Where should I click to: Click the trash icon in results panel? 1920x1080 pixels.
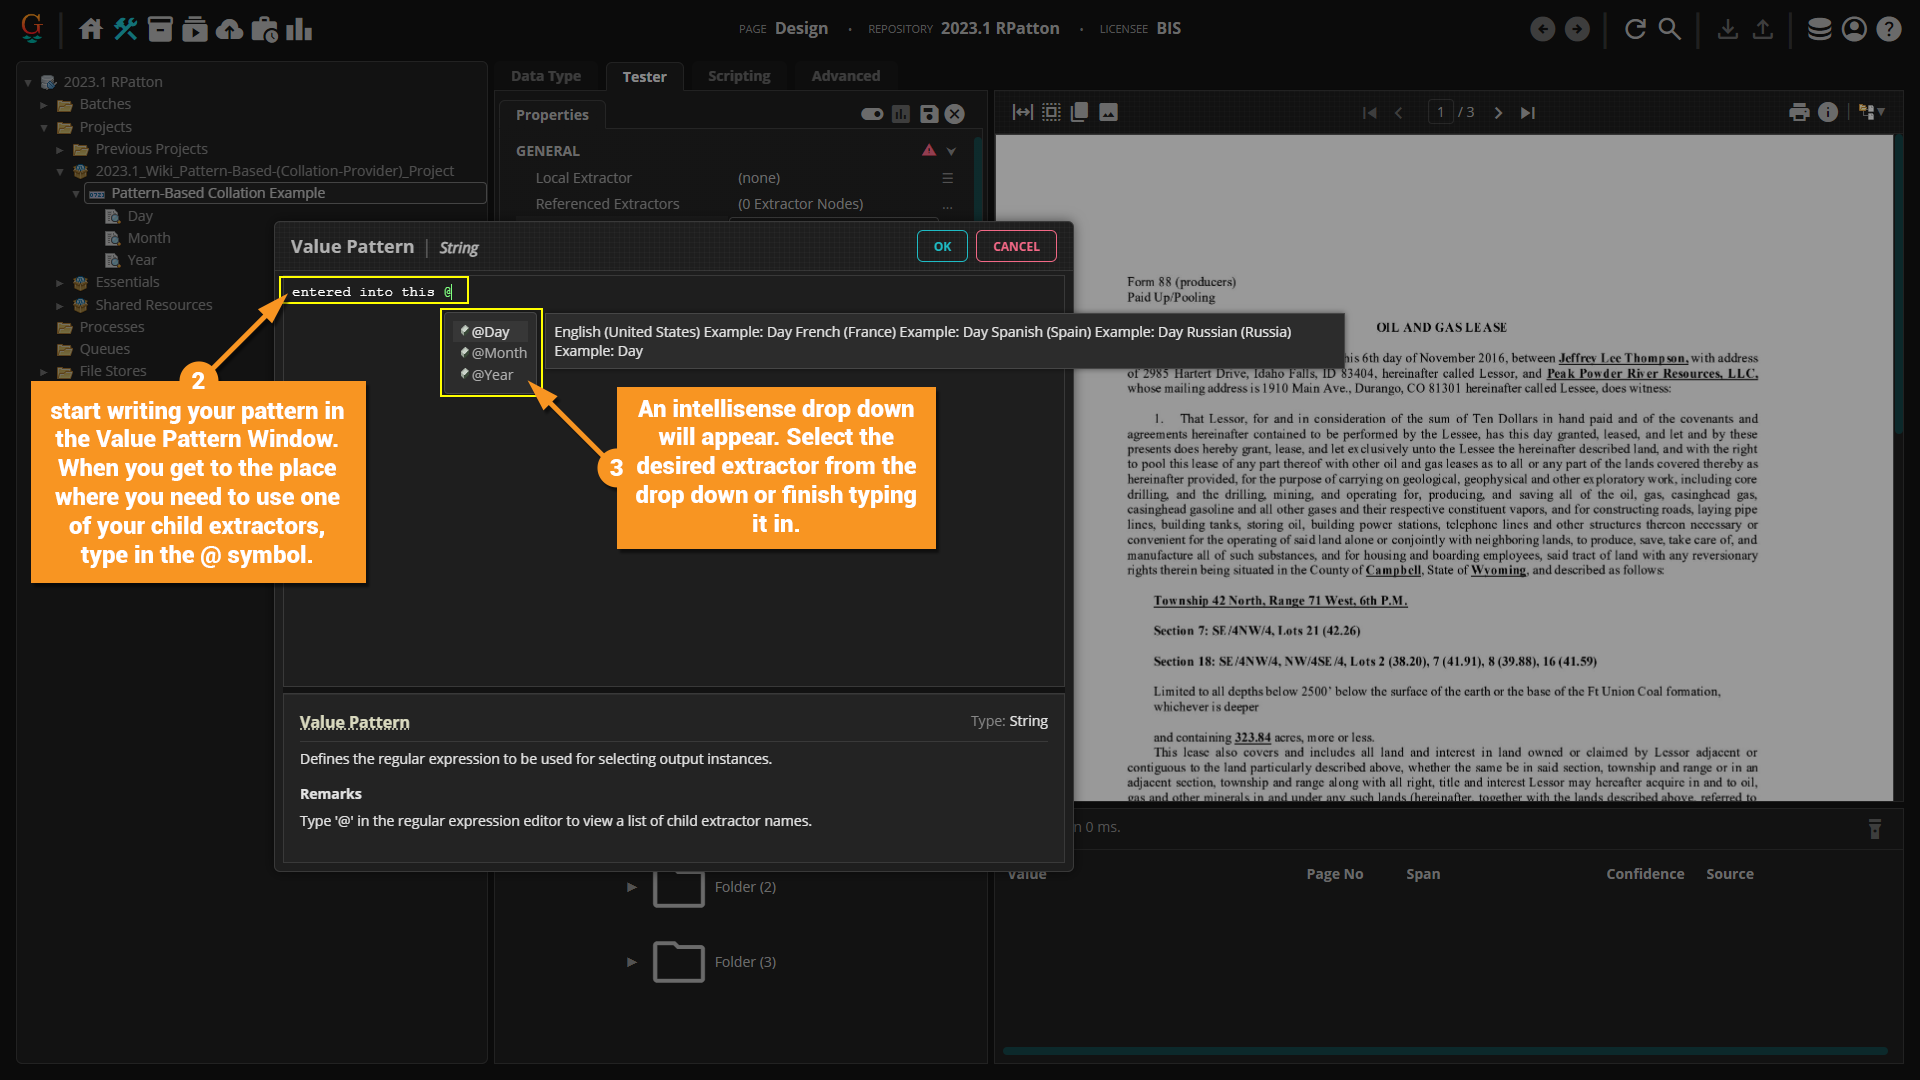[1875, 828]
